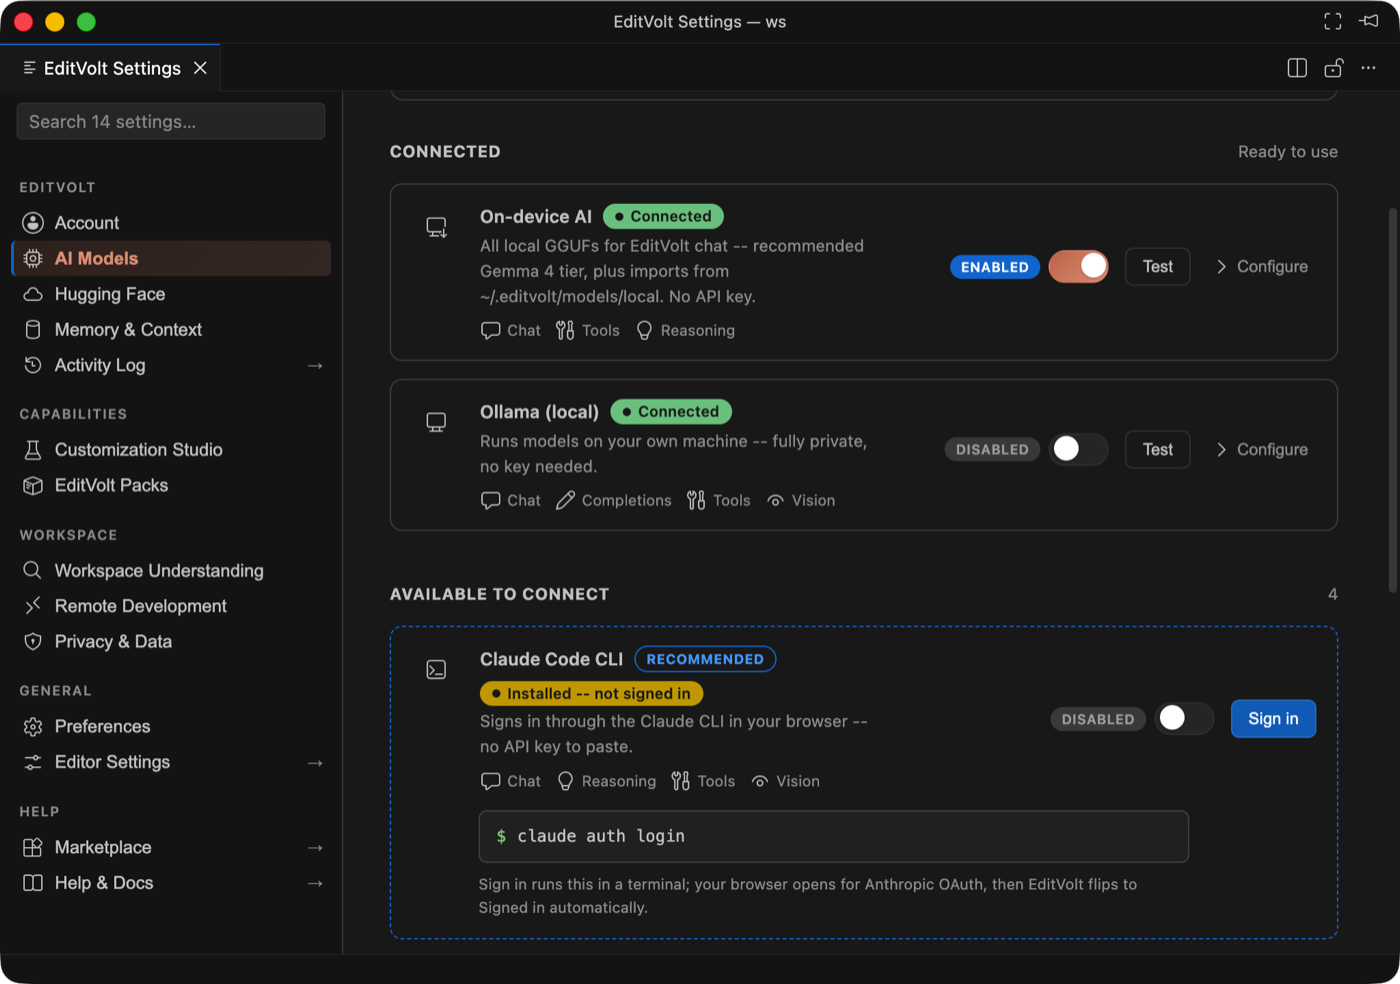Click the unlock icon in tab bar
This screenshot has width=1400, height=984.
pos(1333,68)
